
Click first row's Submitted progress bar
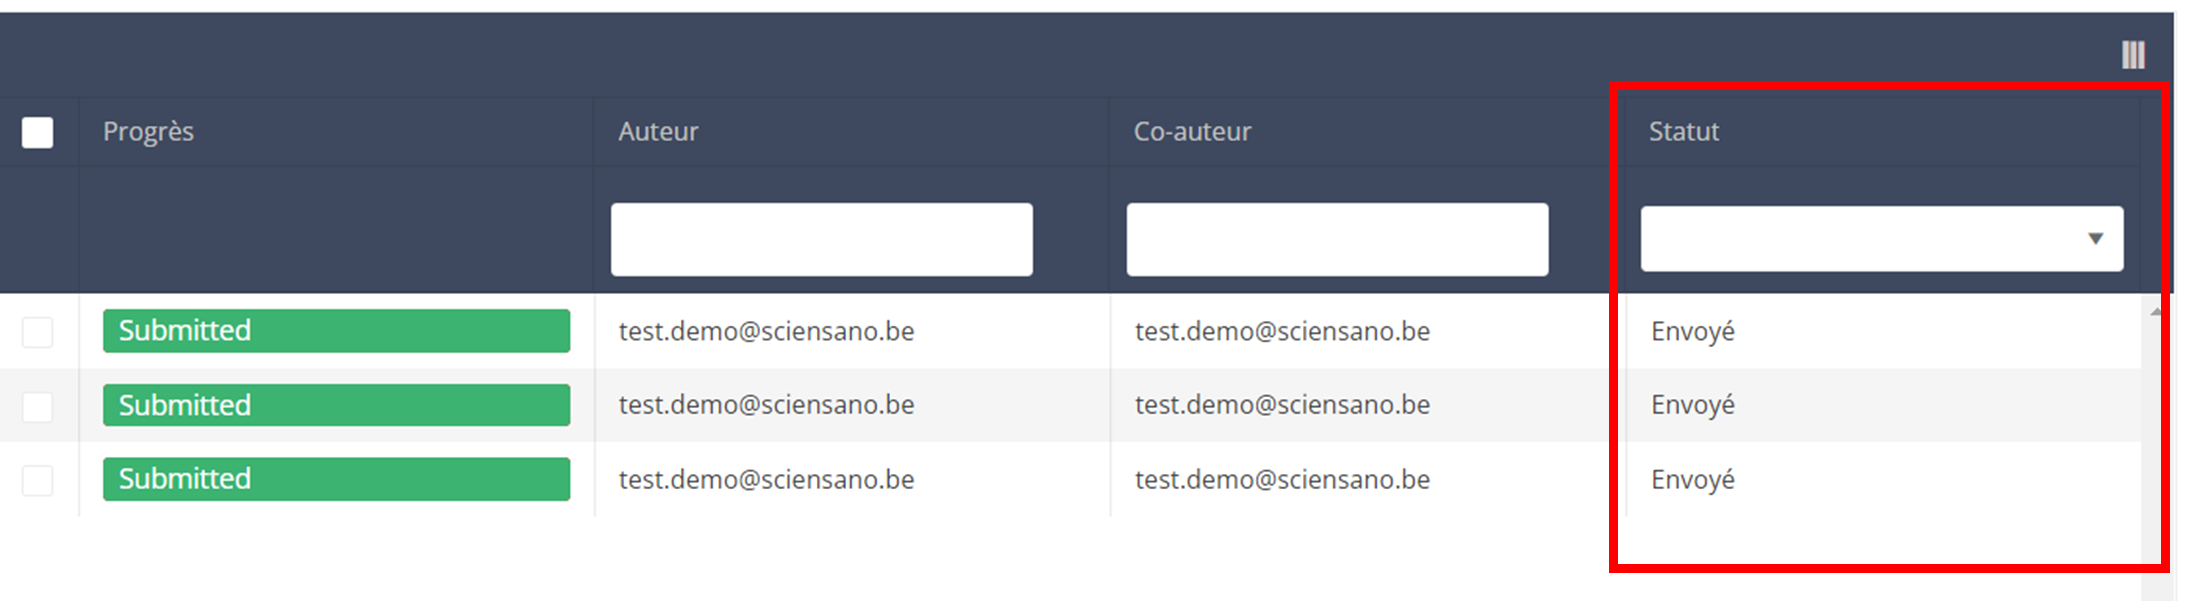(x=336, y=331)
